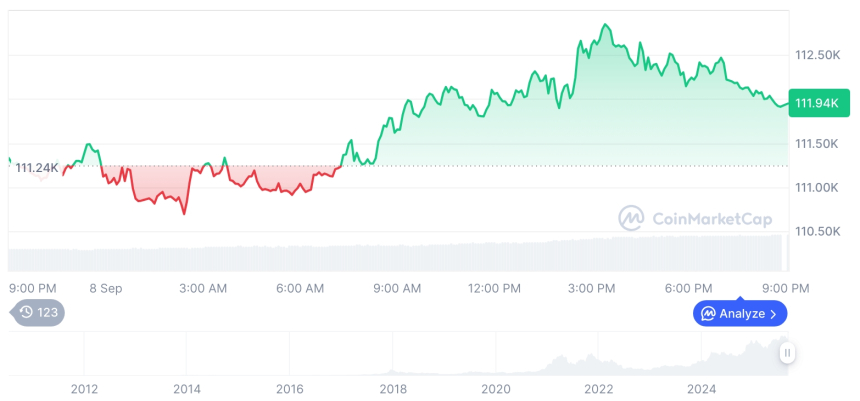The height and width of the screenshot is (401, 860).
Task: Click the 12:00 PM time axis label
Action: (x=495, y=288)
